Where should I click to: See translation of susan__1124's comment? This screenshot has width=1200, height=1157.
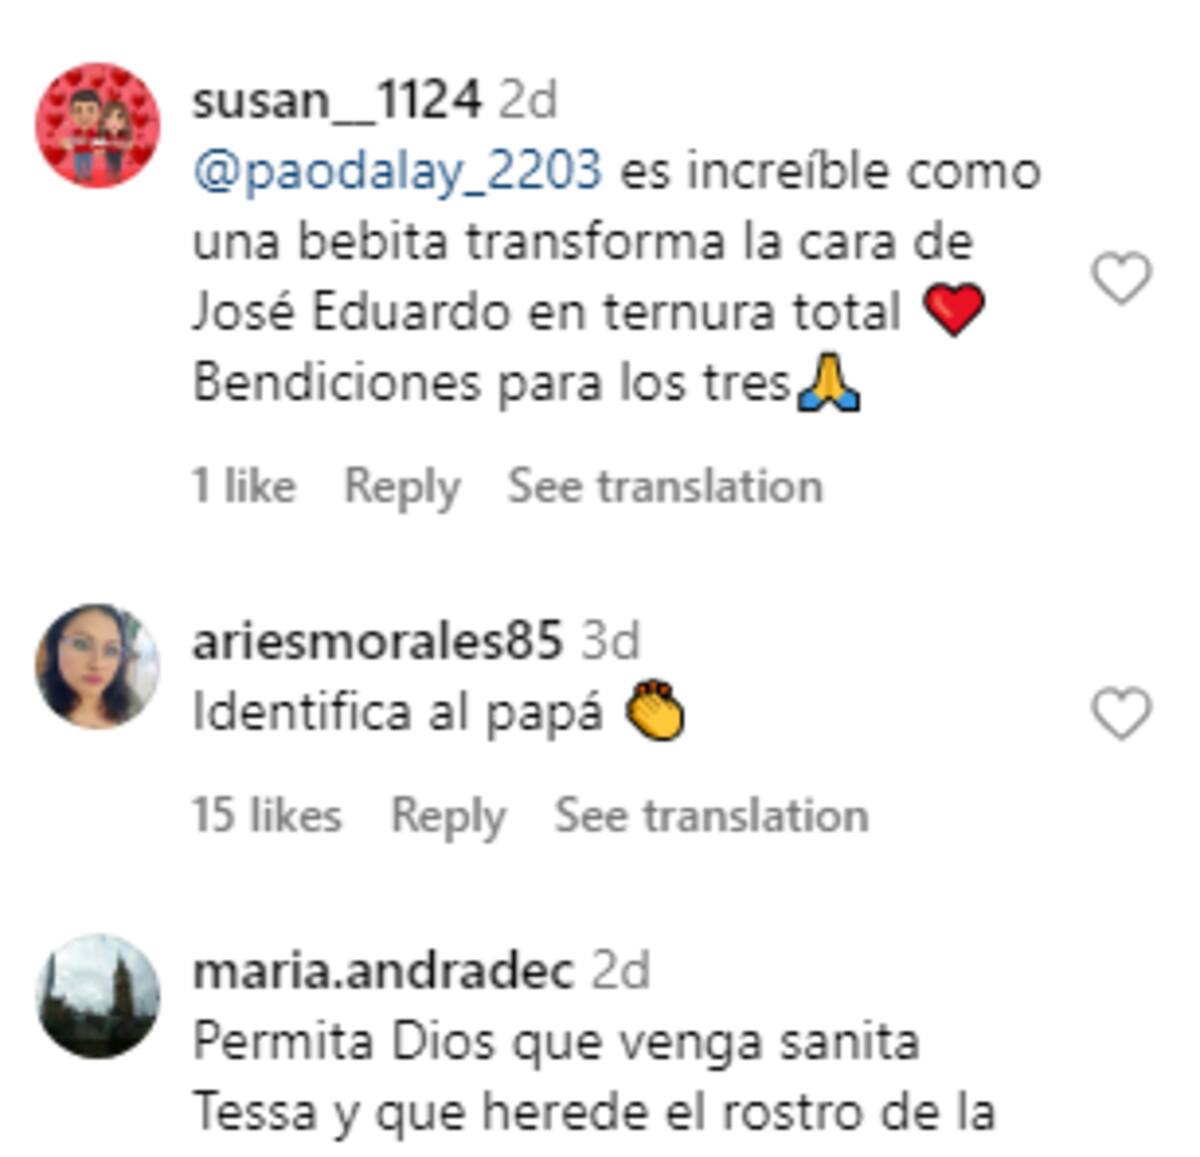[x=665, y=486]
